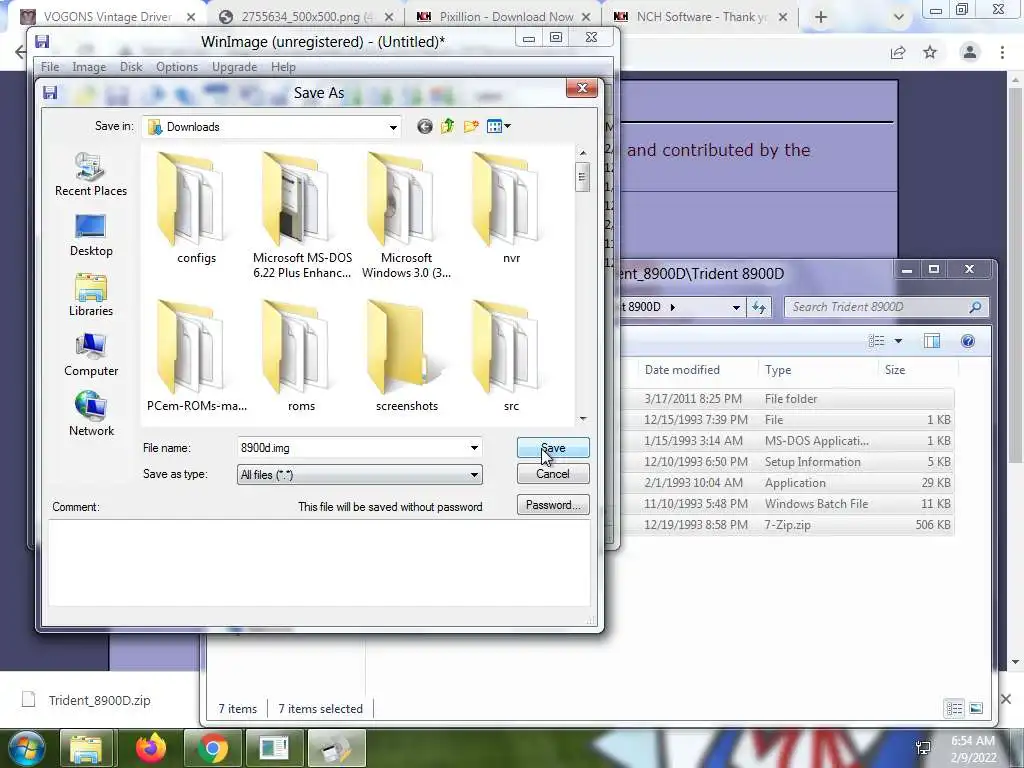Open a new Chrome tab

point(821,17)
